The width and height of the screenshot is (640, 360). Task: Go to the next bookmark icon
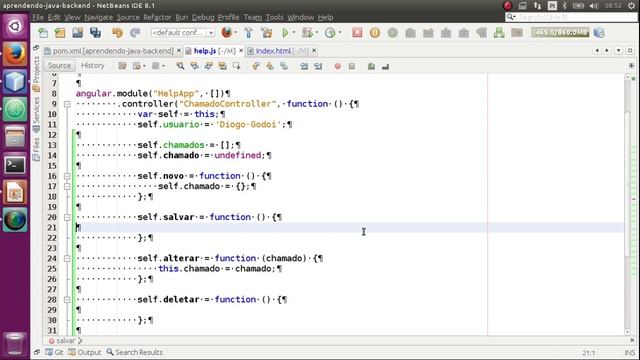[x=270, y=66]
